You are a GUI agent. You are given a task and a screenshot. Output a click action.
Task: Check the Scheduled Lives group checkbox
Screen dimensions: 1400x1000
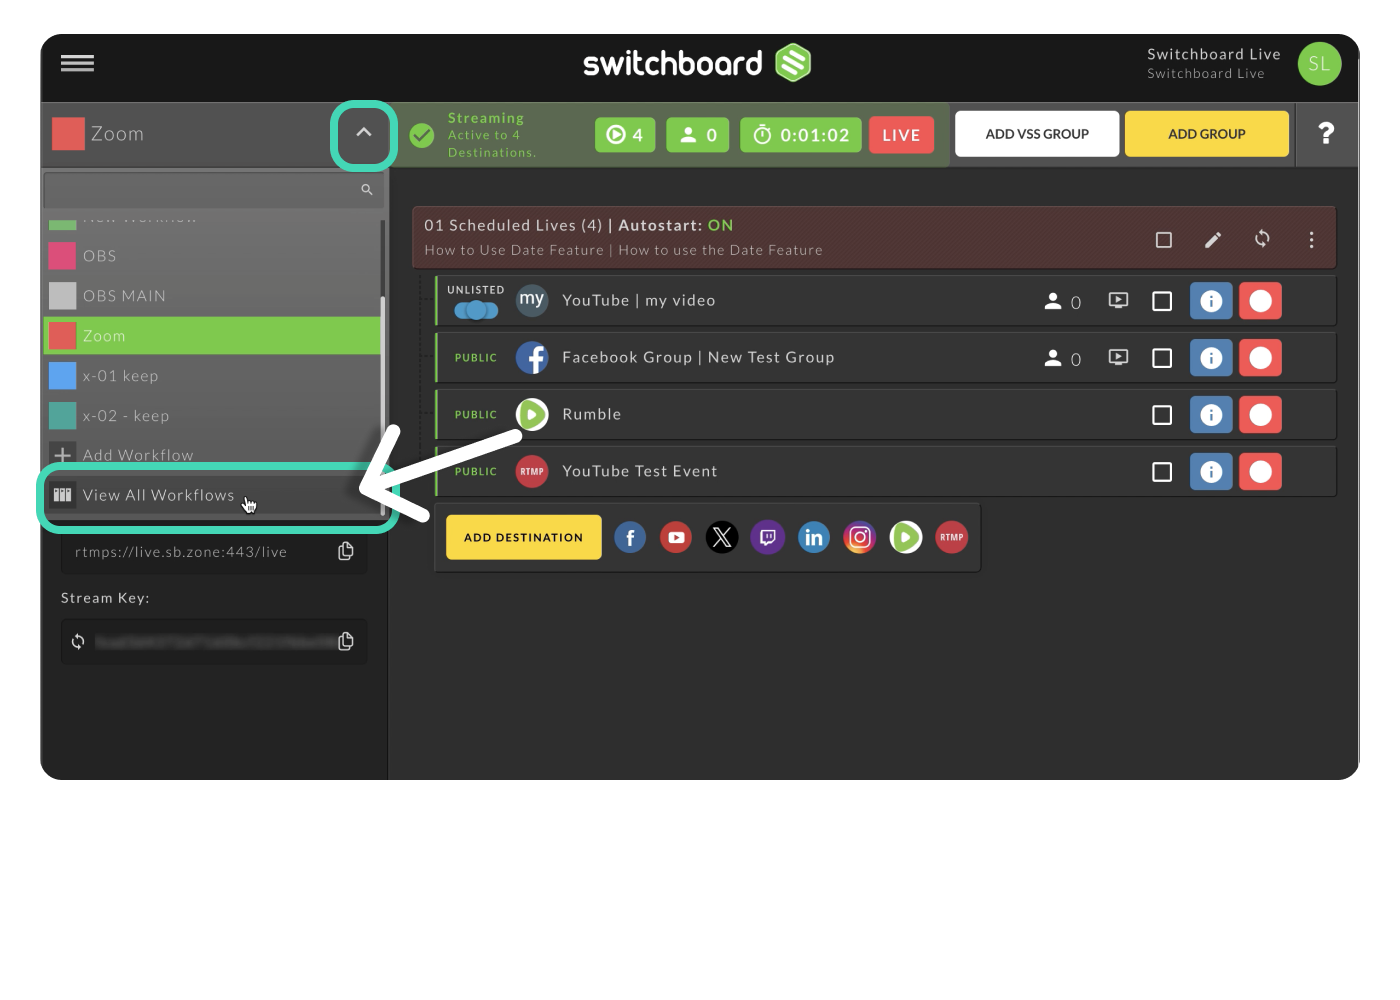point(1164,240)
